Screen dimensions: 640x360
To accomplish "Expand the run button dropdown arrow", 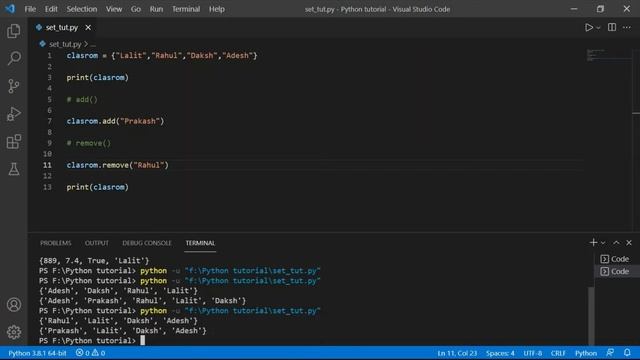I will pyautogui.click(x=598, y=28).
